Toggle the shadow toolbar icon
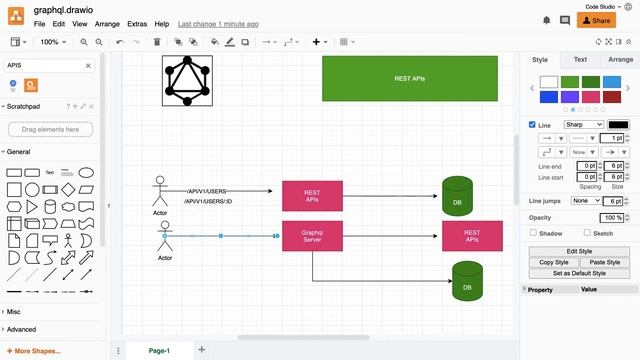640x360 pixels. click(245, 42)
